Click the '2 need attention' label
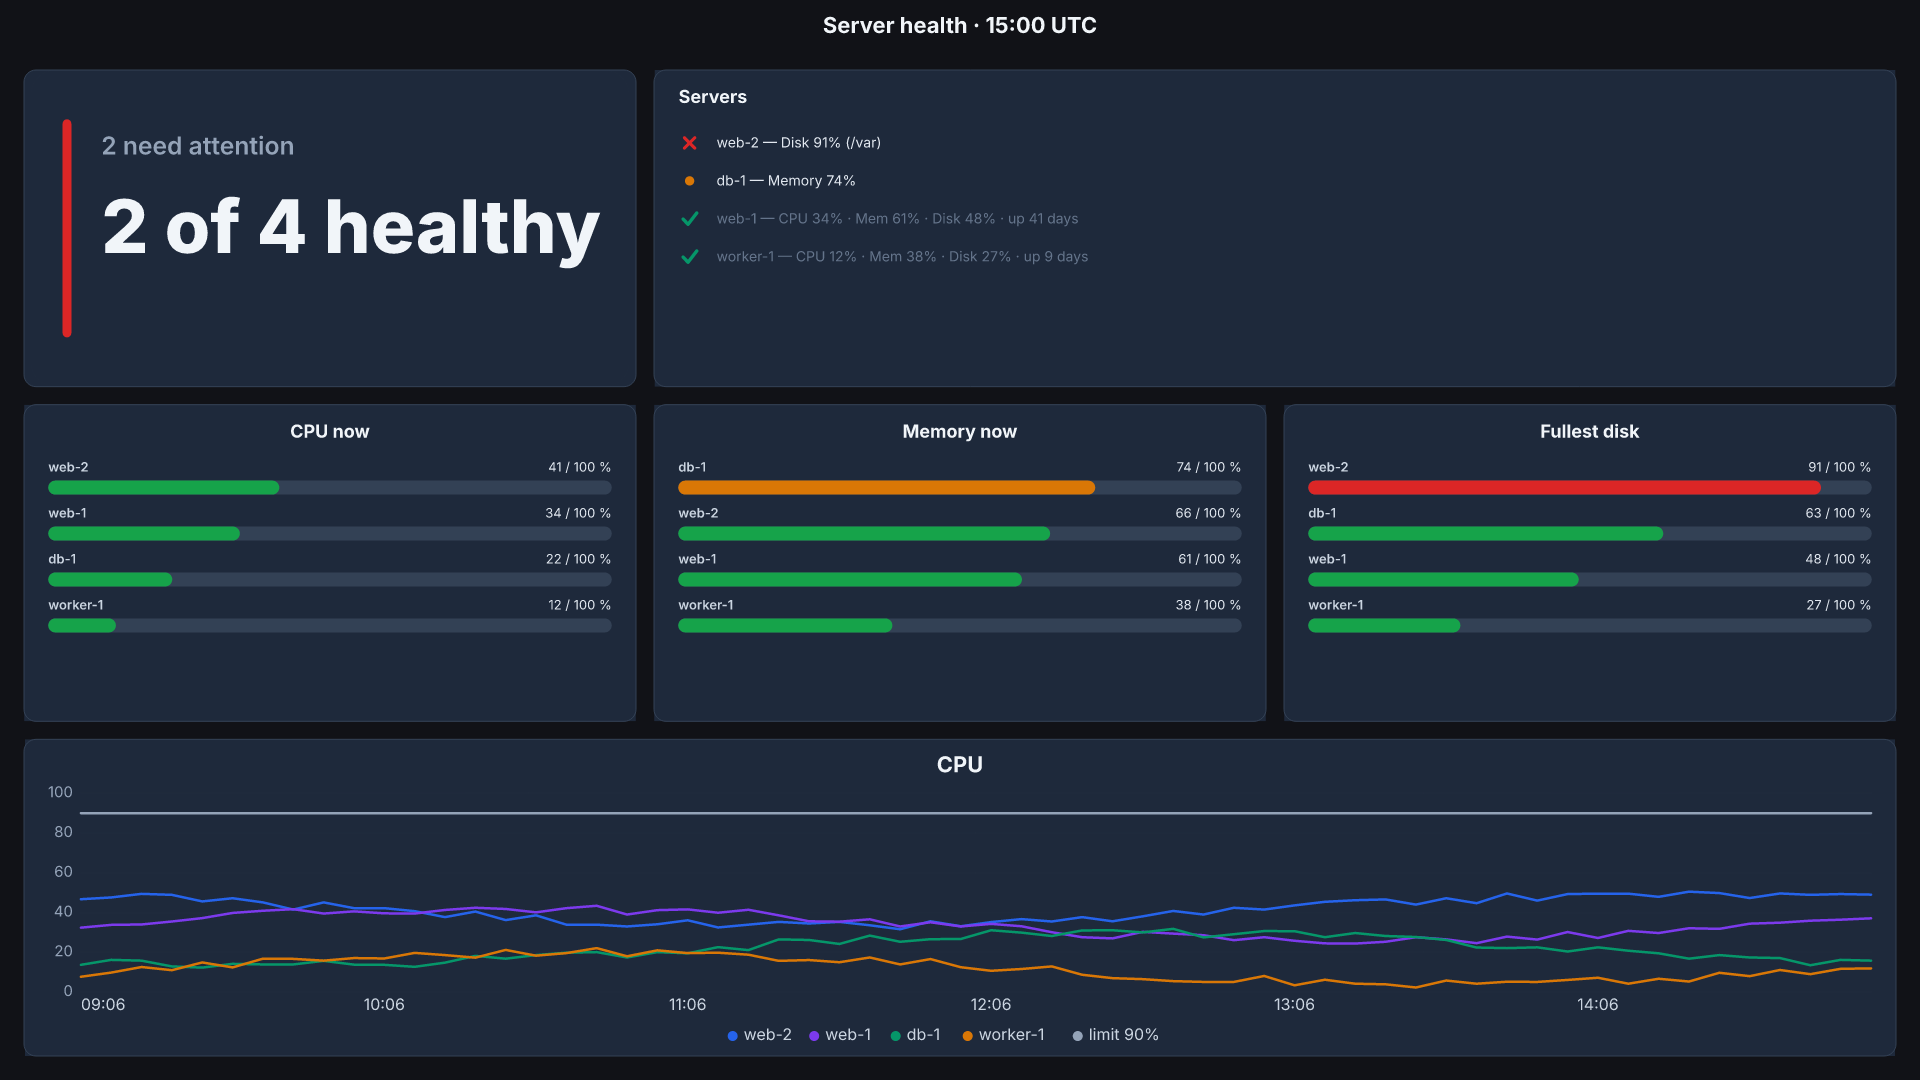Image resolution: width=1920 pixels, height=1080 pixels. (x=198, y=146)
